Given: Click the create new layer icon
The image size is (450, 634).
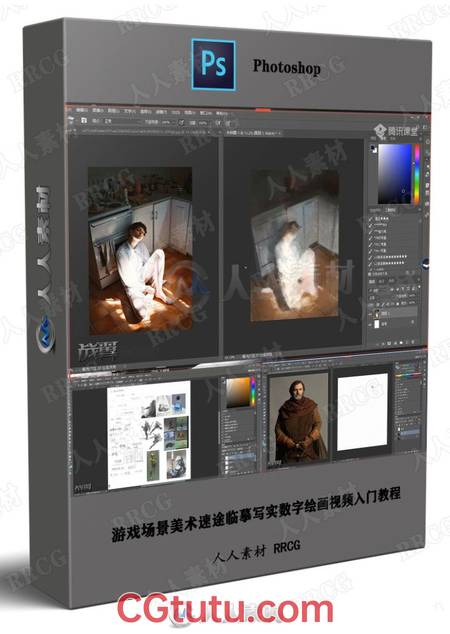Looking at the screenshot, I should 405,343.
